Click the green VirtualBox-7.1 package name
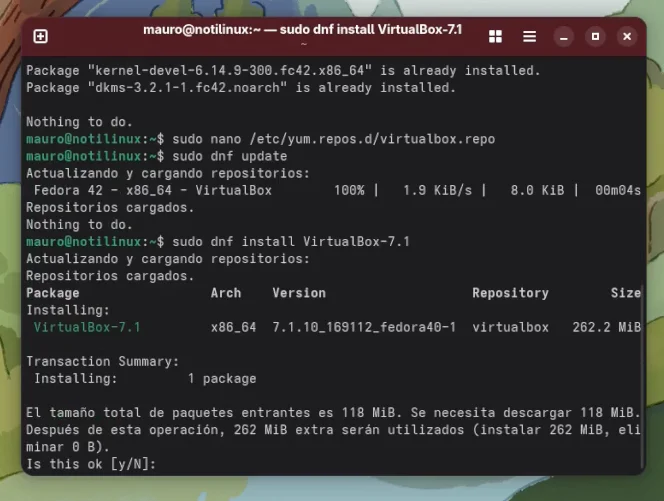Screen dimensions: 664x501 pos(87,327)
